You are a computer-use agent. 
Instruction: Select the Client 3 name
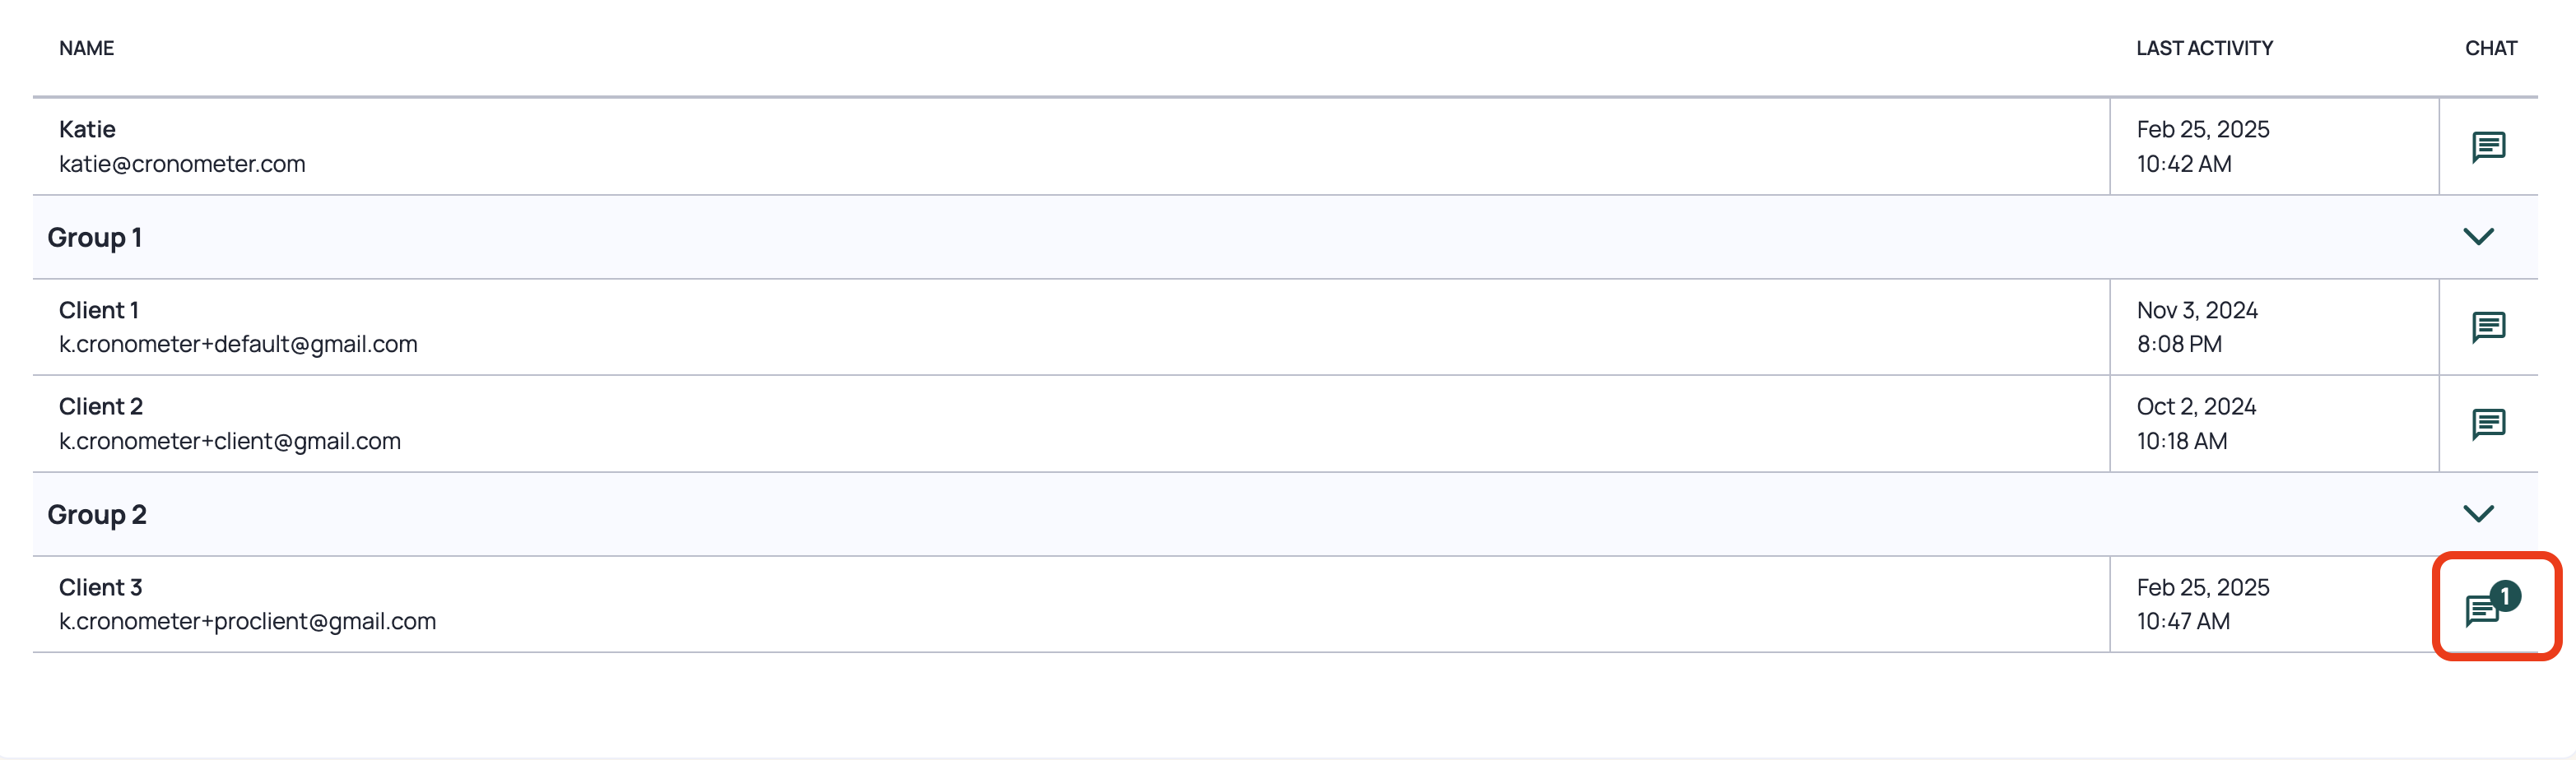(101, 587)
